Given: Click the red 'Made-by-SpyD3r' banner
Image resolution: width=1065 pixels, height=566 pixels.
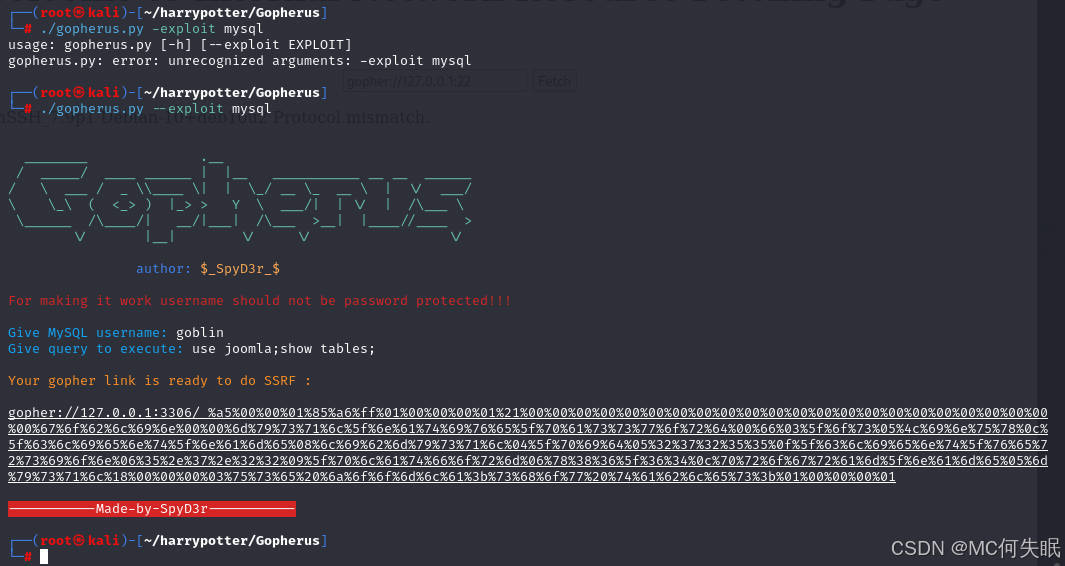Looking at the screenshot, I should [x=152, y=509].
